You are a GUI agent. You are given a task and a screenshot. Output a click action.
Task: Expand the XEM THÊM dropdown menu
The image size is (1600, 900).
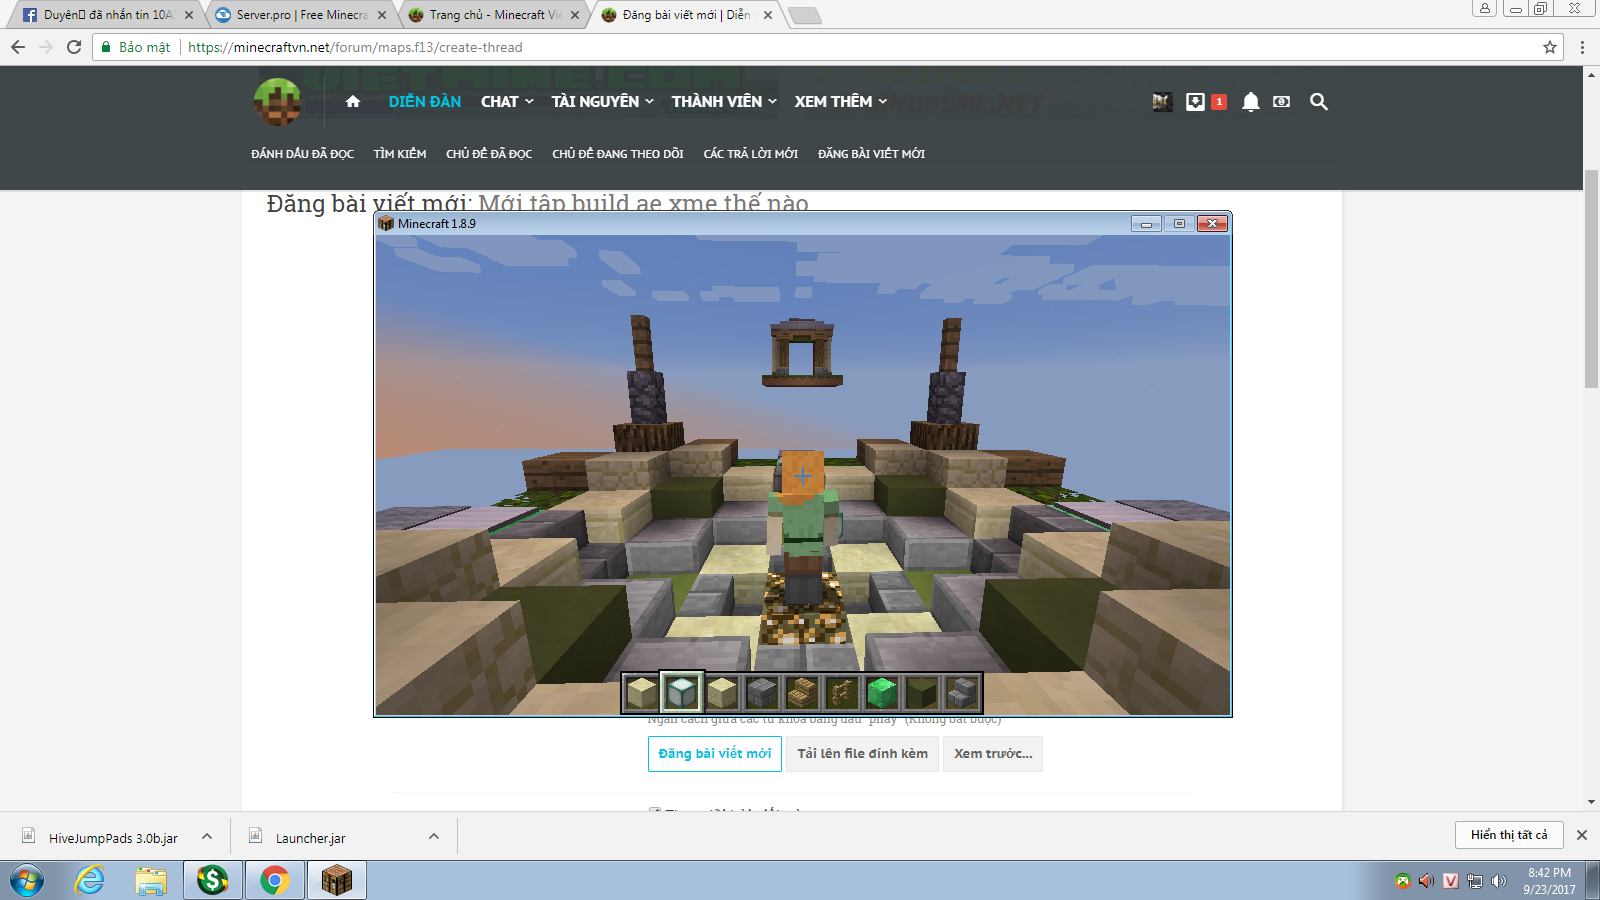click(841, 101)
